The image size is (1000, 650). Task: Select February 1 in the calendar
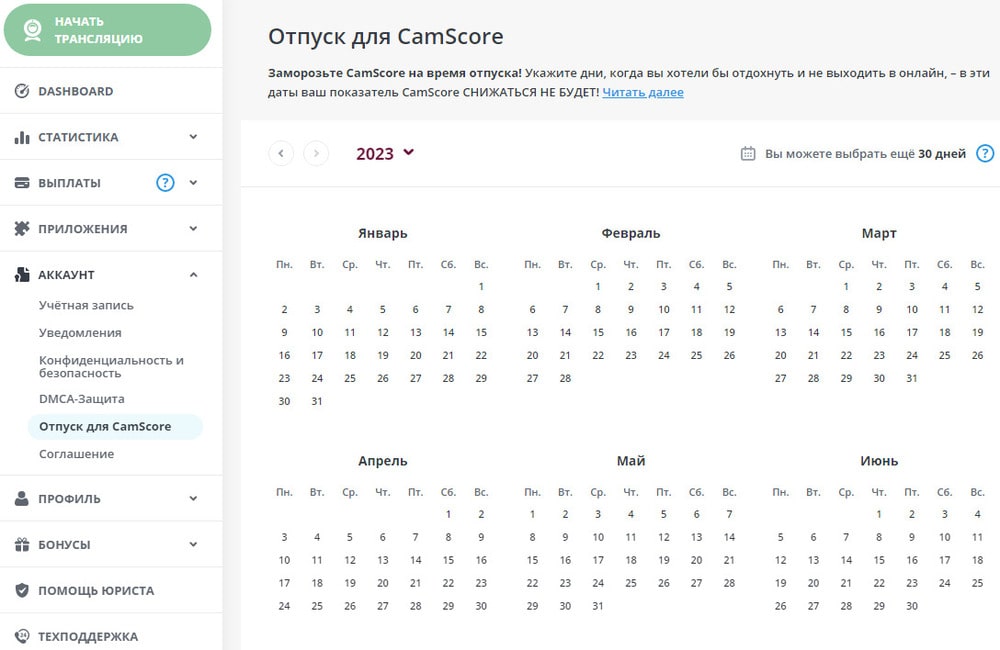[598, 286]
